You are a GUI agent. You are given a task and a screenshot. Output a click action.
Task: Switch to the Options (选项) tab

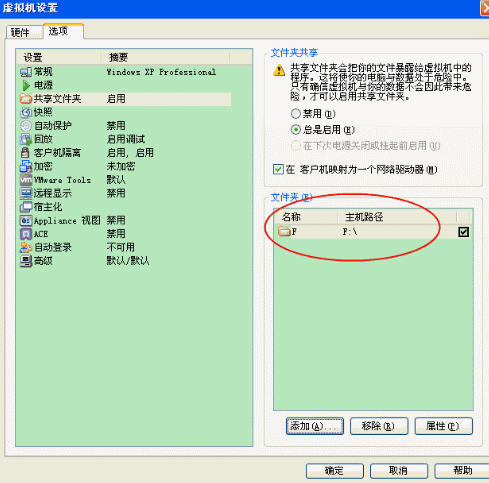pos(63,31)
